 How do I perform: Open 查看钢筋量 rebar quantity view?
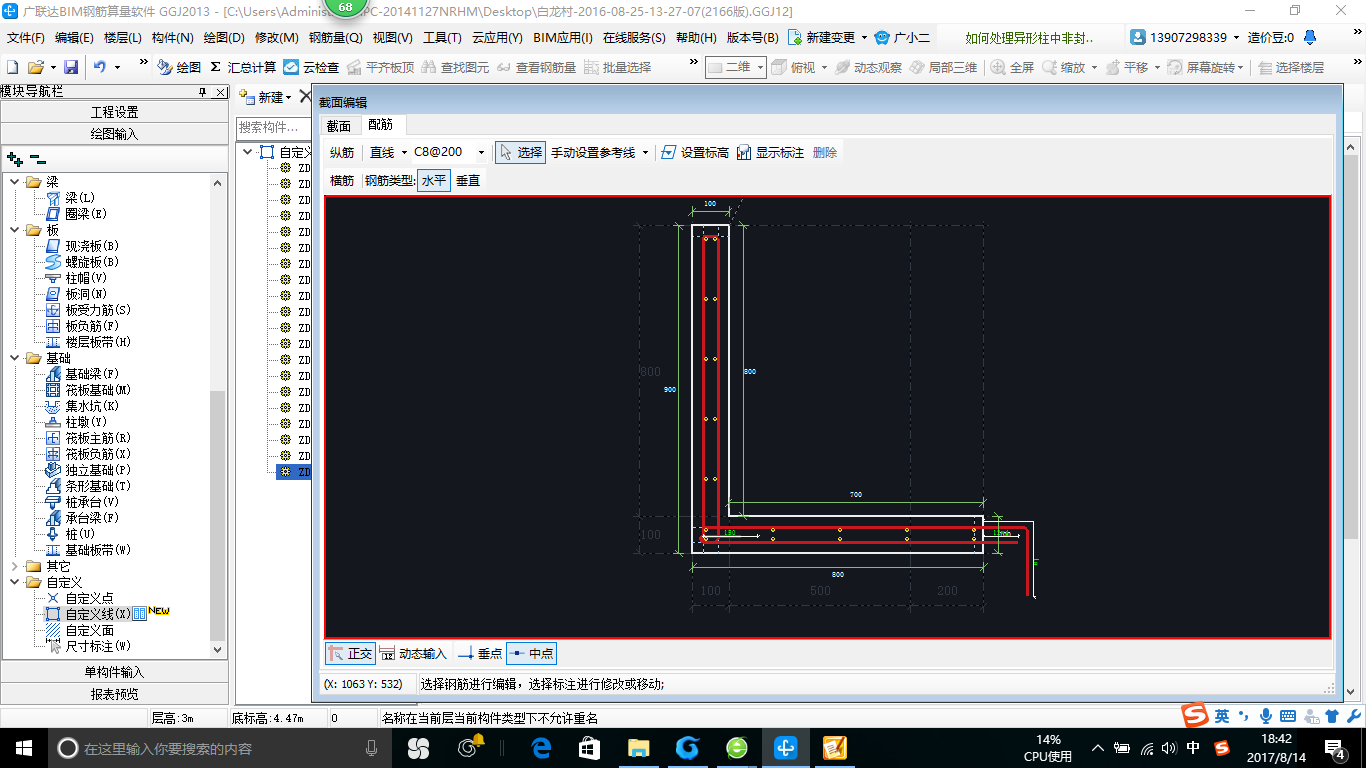537,67
